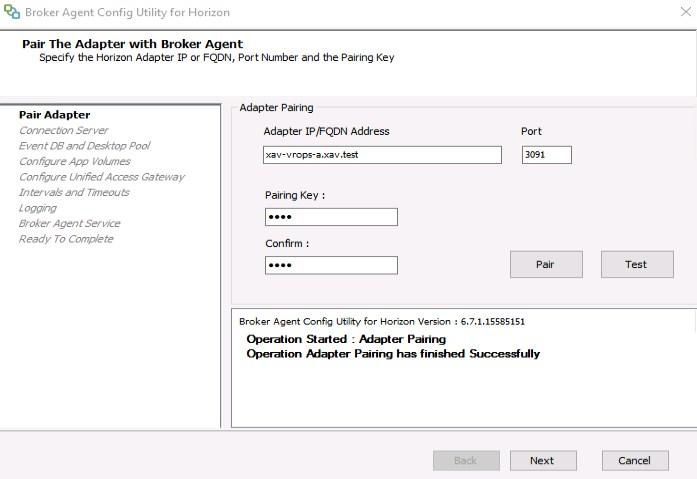Focus the Confirm pairing key field

(331, 265)
